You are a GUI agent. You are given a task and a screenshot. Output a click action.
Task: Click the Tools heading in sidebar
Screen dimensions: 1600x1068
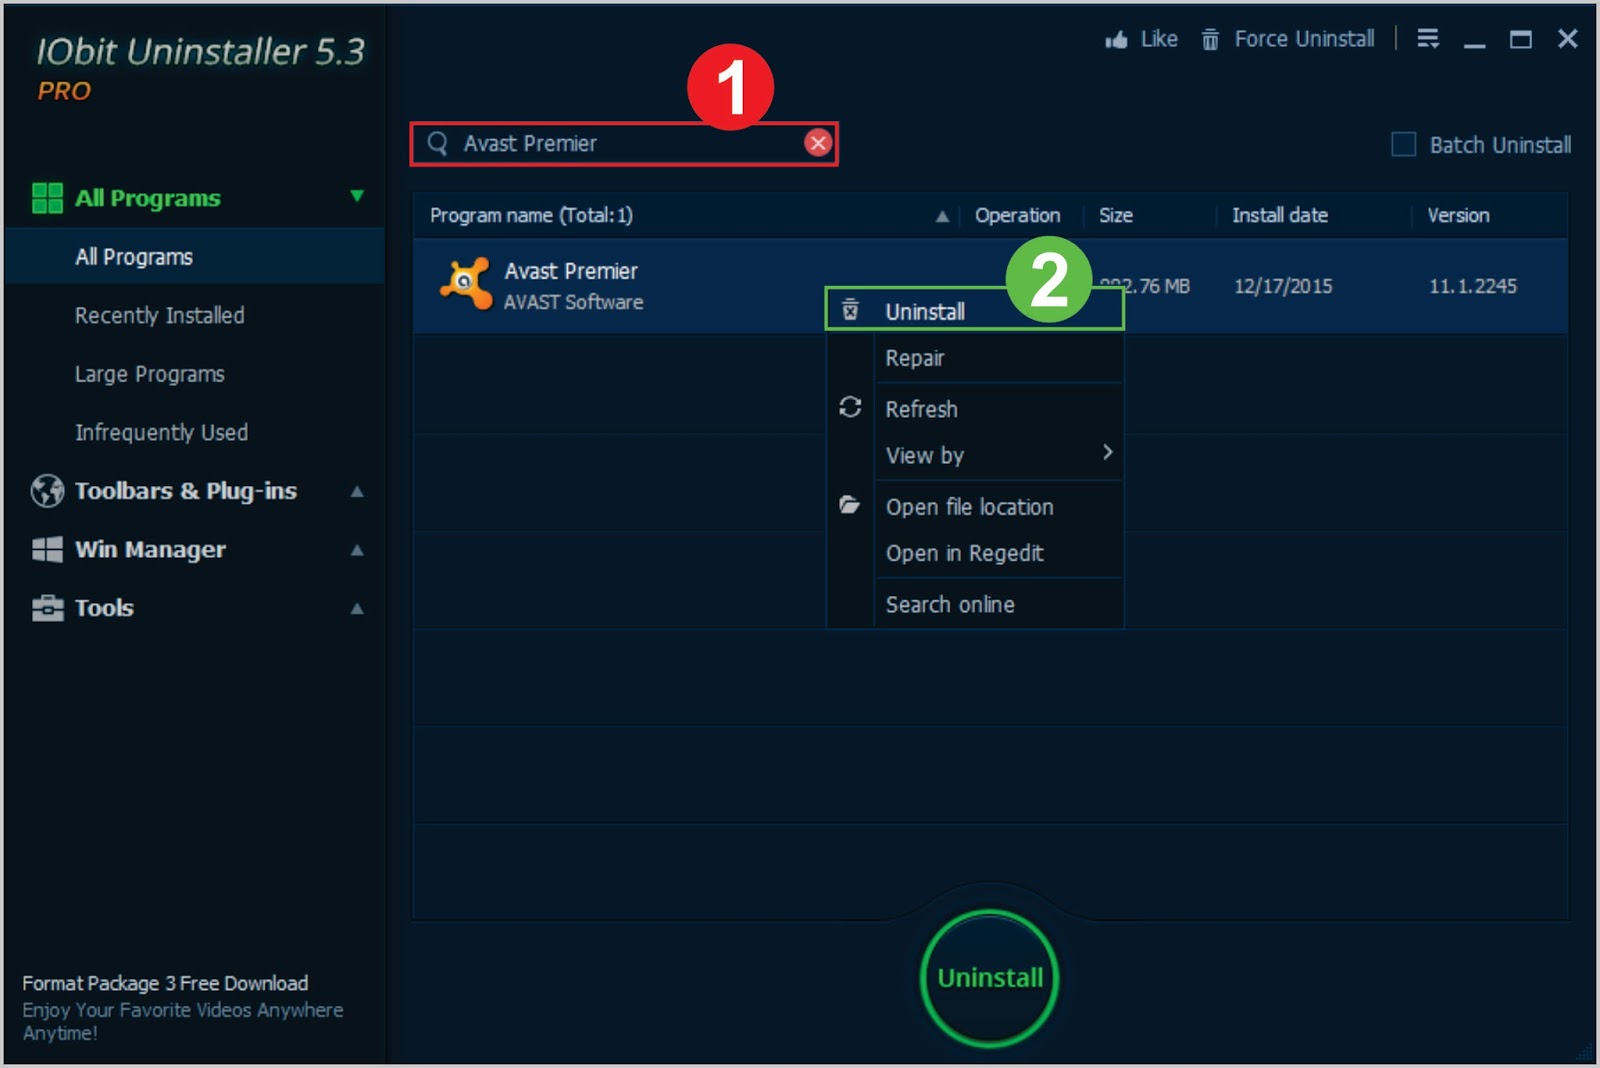(x=104, y=608)
